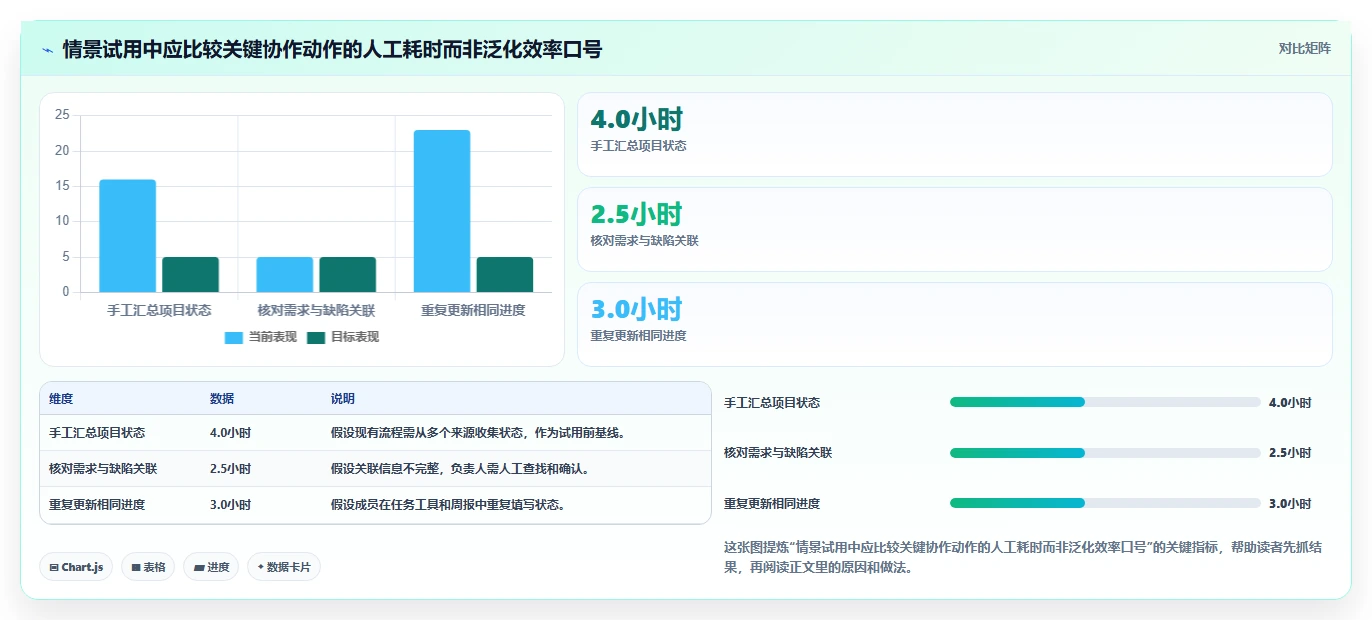Screen dimensions: 1372x620
Task: Click the progress bar for 重复更新相同进度
Action: 1105,503
